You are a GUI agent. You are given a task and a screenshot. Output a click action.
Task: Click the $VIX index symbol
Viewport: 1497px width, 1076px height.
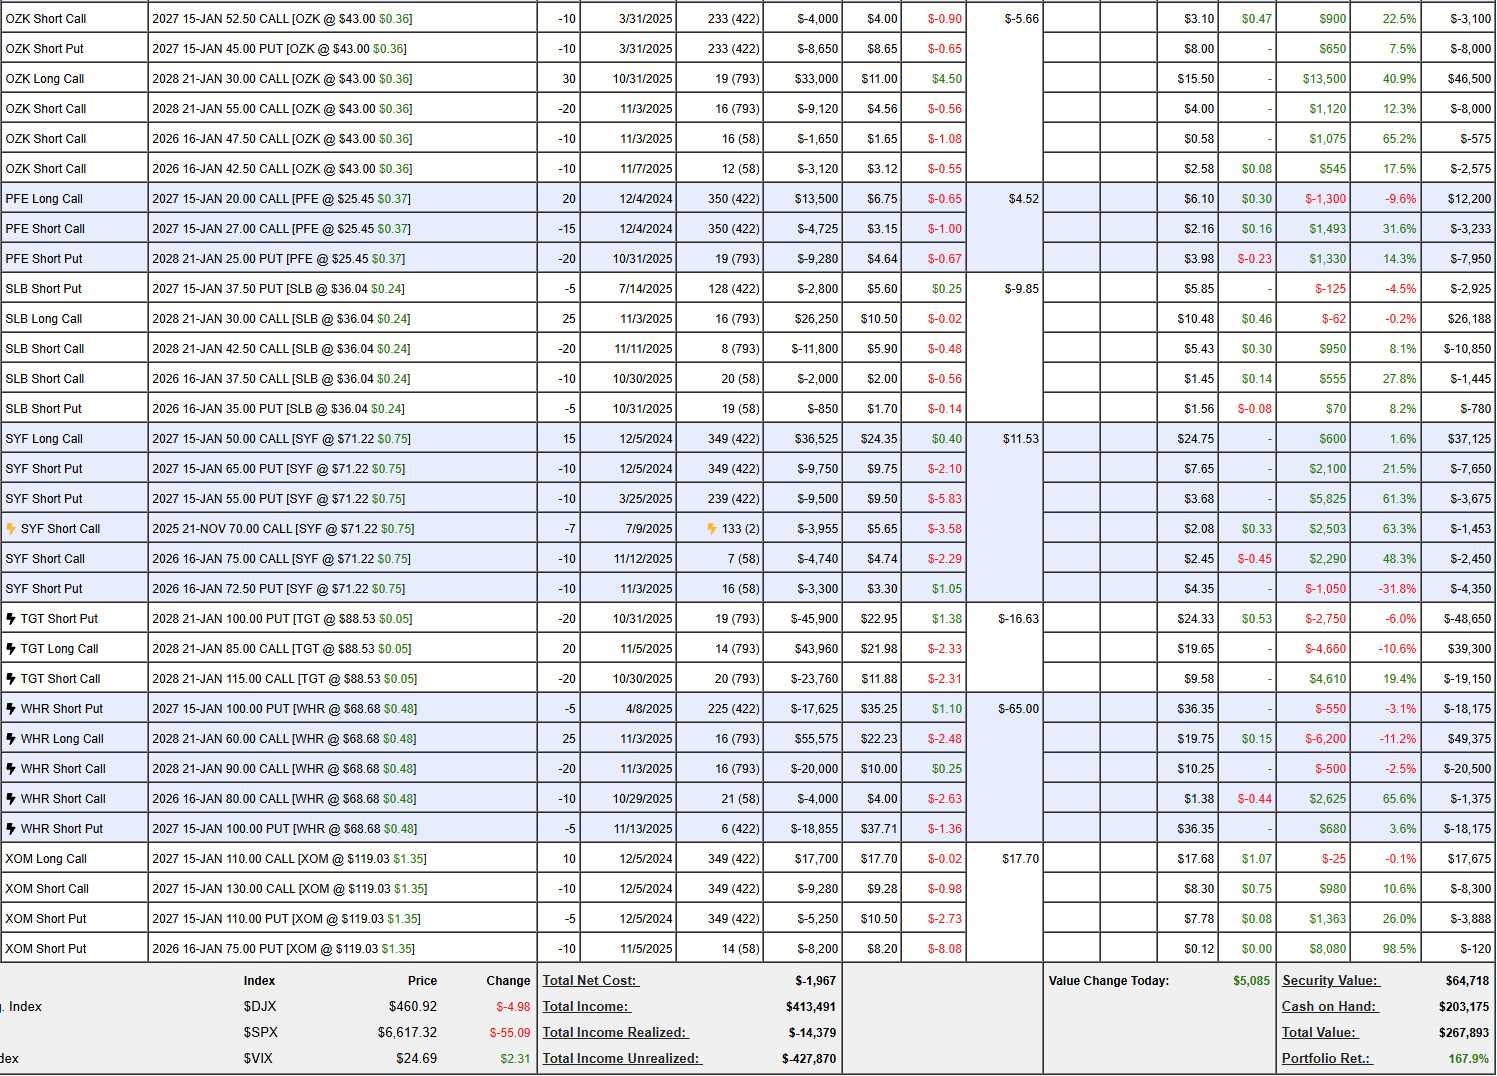point(260,1059)
